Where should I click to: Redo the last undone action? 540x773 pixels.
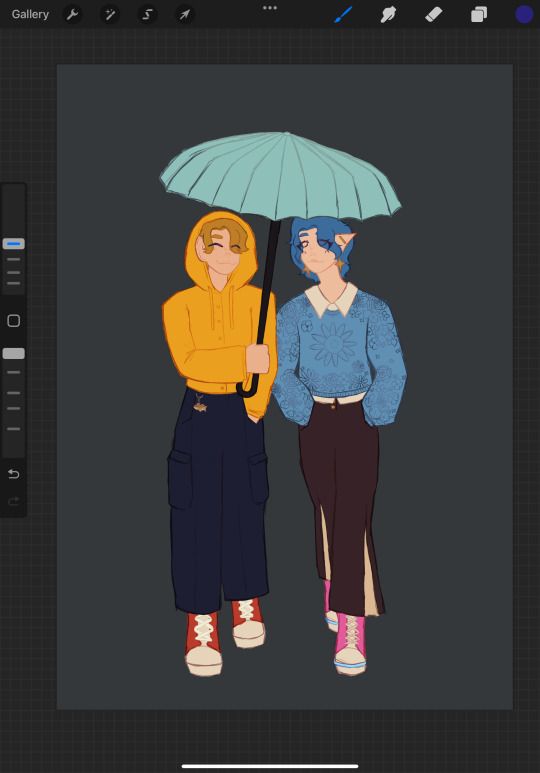(x=13, y=501)
